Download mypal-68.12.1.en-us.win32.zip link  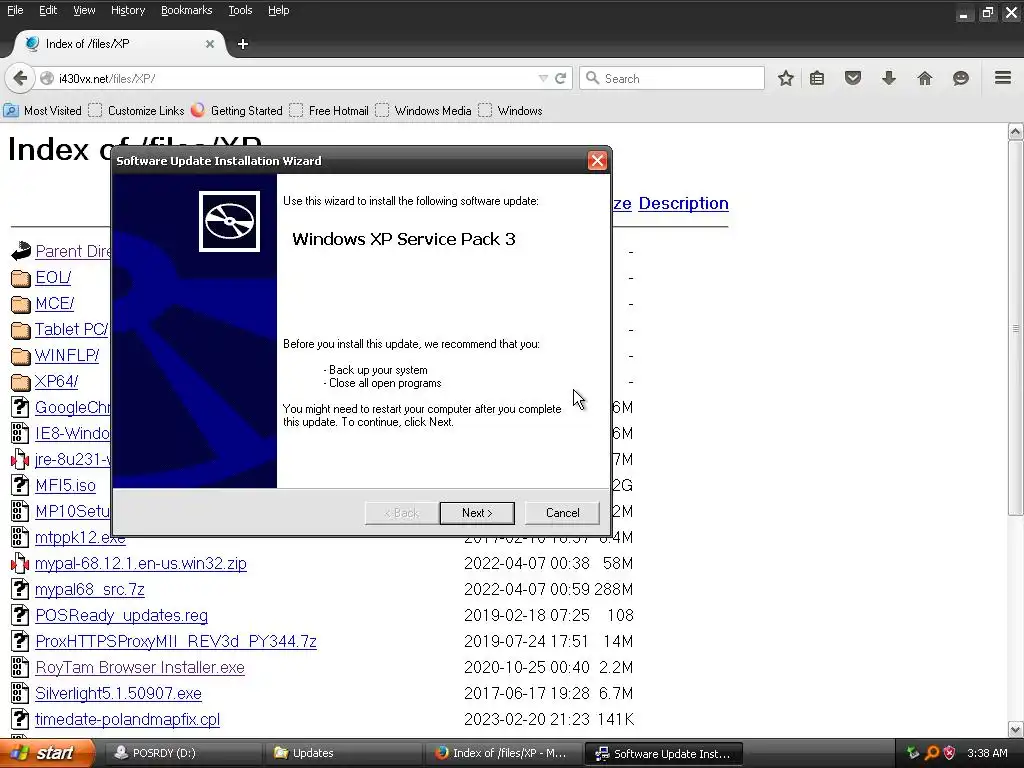point(141,564)
